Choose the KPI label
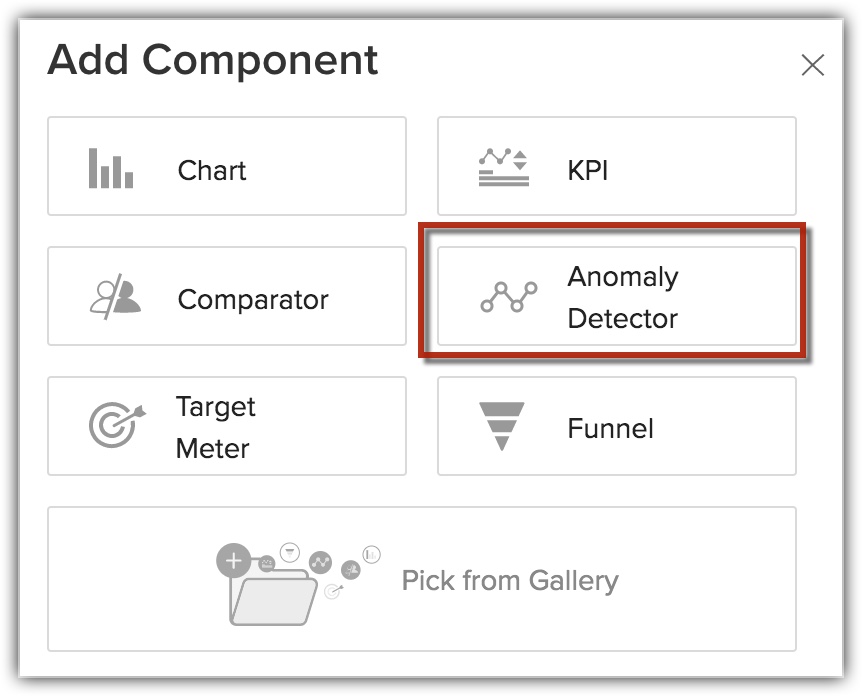 (588, 170)
